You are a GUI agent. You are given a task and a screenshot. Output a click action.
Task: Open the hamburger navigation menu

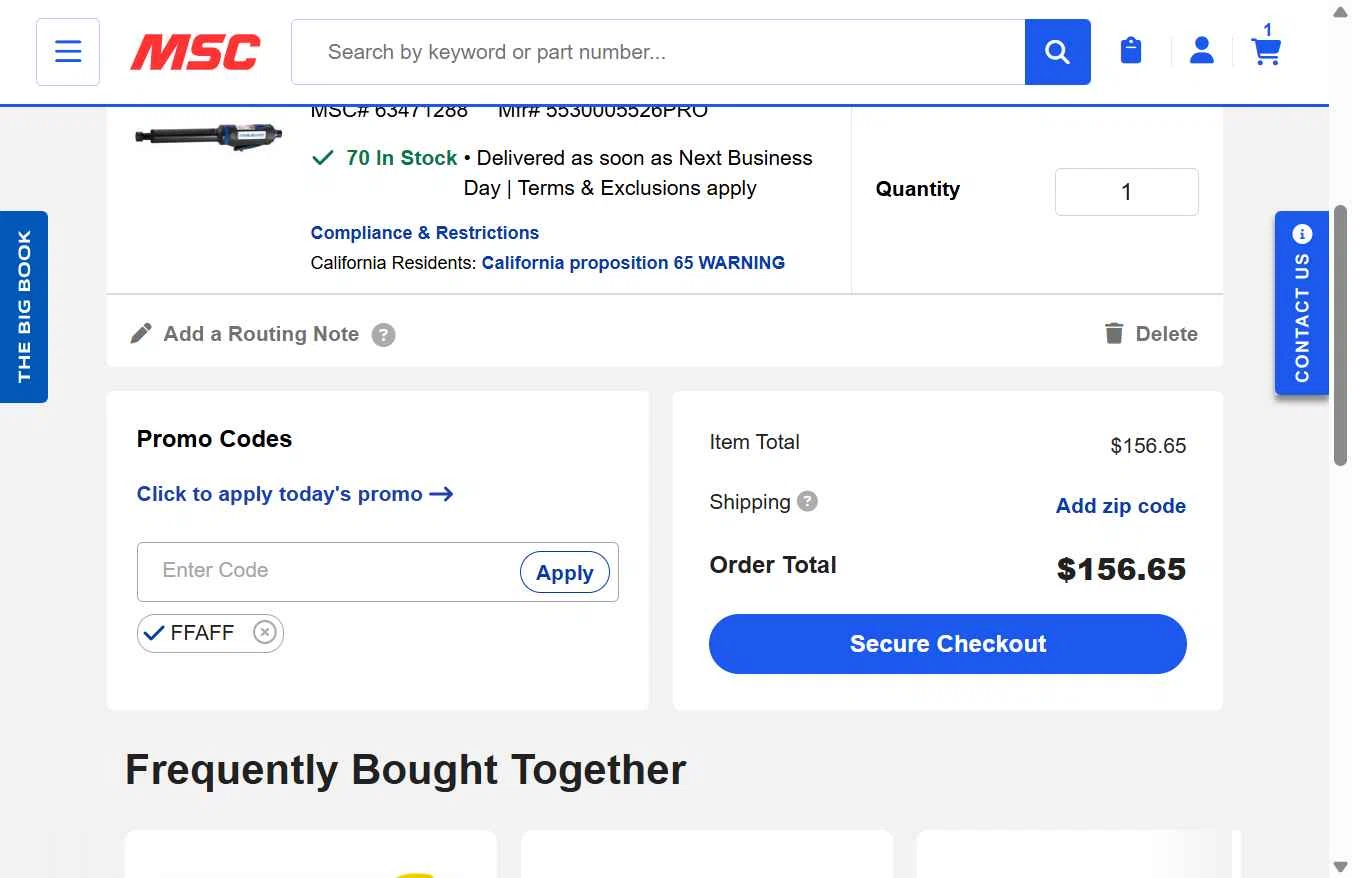pos(68,52)
